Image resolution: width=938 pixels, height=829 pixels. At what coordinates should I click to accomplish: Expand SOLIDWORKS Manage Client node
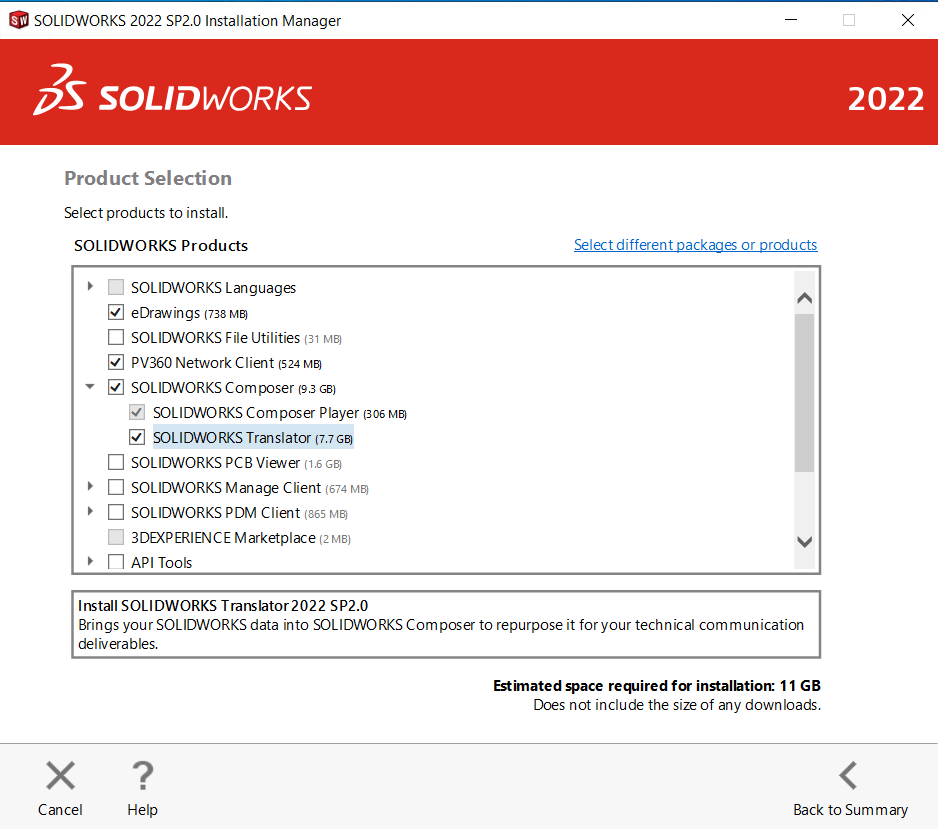click(90, 487)
